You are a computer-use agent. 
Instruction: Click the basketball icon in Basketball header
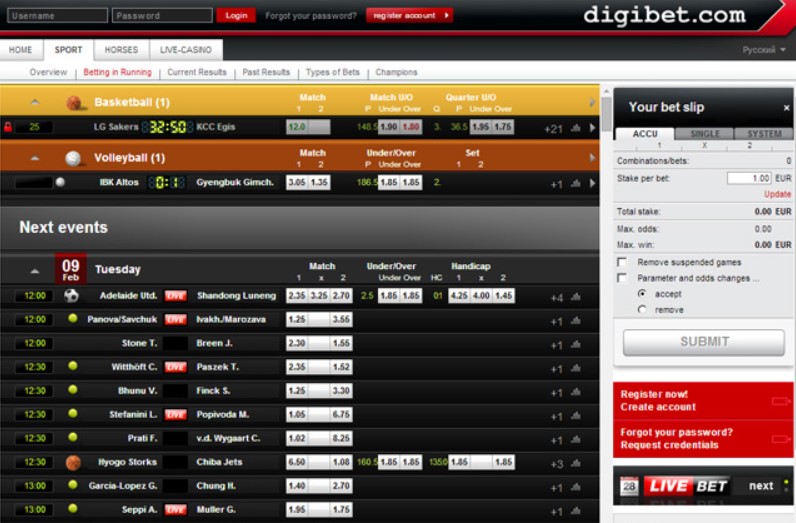point(75,103)
